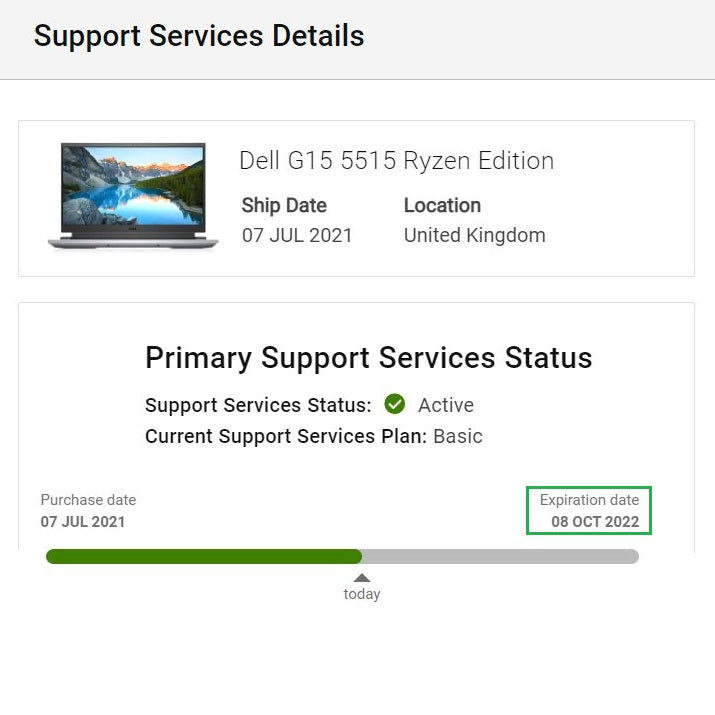
Task: Click the Purchase date label
Action: [88, 500]
